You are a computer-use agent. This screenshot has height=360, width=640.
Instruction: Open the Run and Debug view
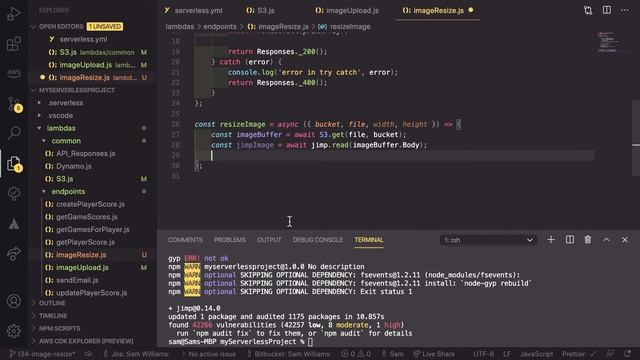[13, 14]
